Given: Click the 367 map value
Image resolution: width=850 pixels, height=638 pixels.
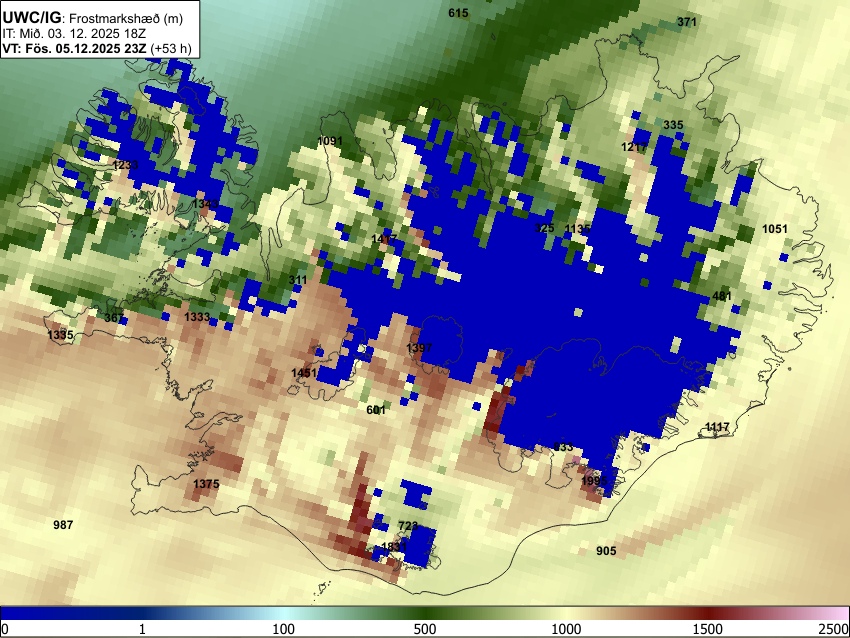Looking at the screenshot, I should 113,318.
